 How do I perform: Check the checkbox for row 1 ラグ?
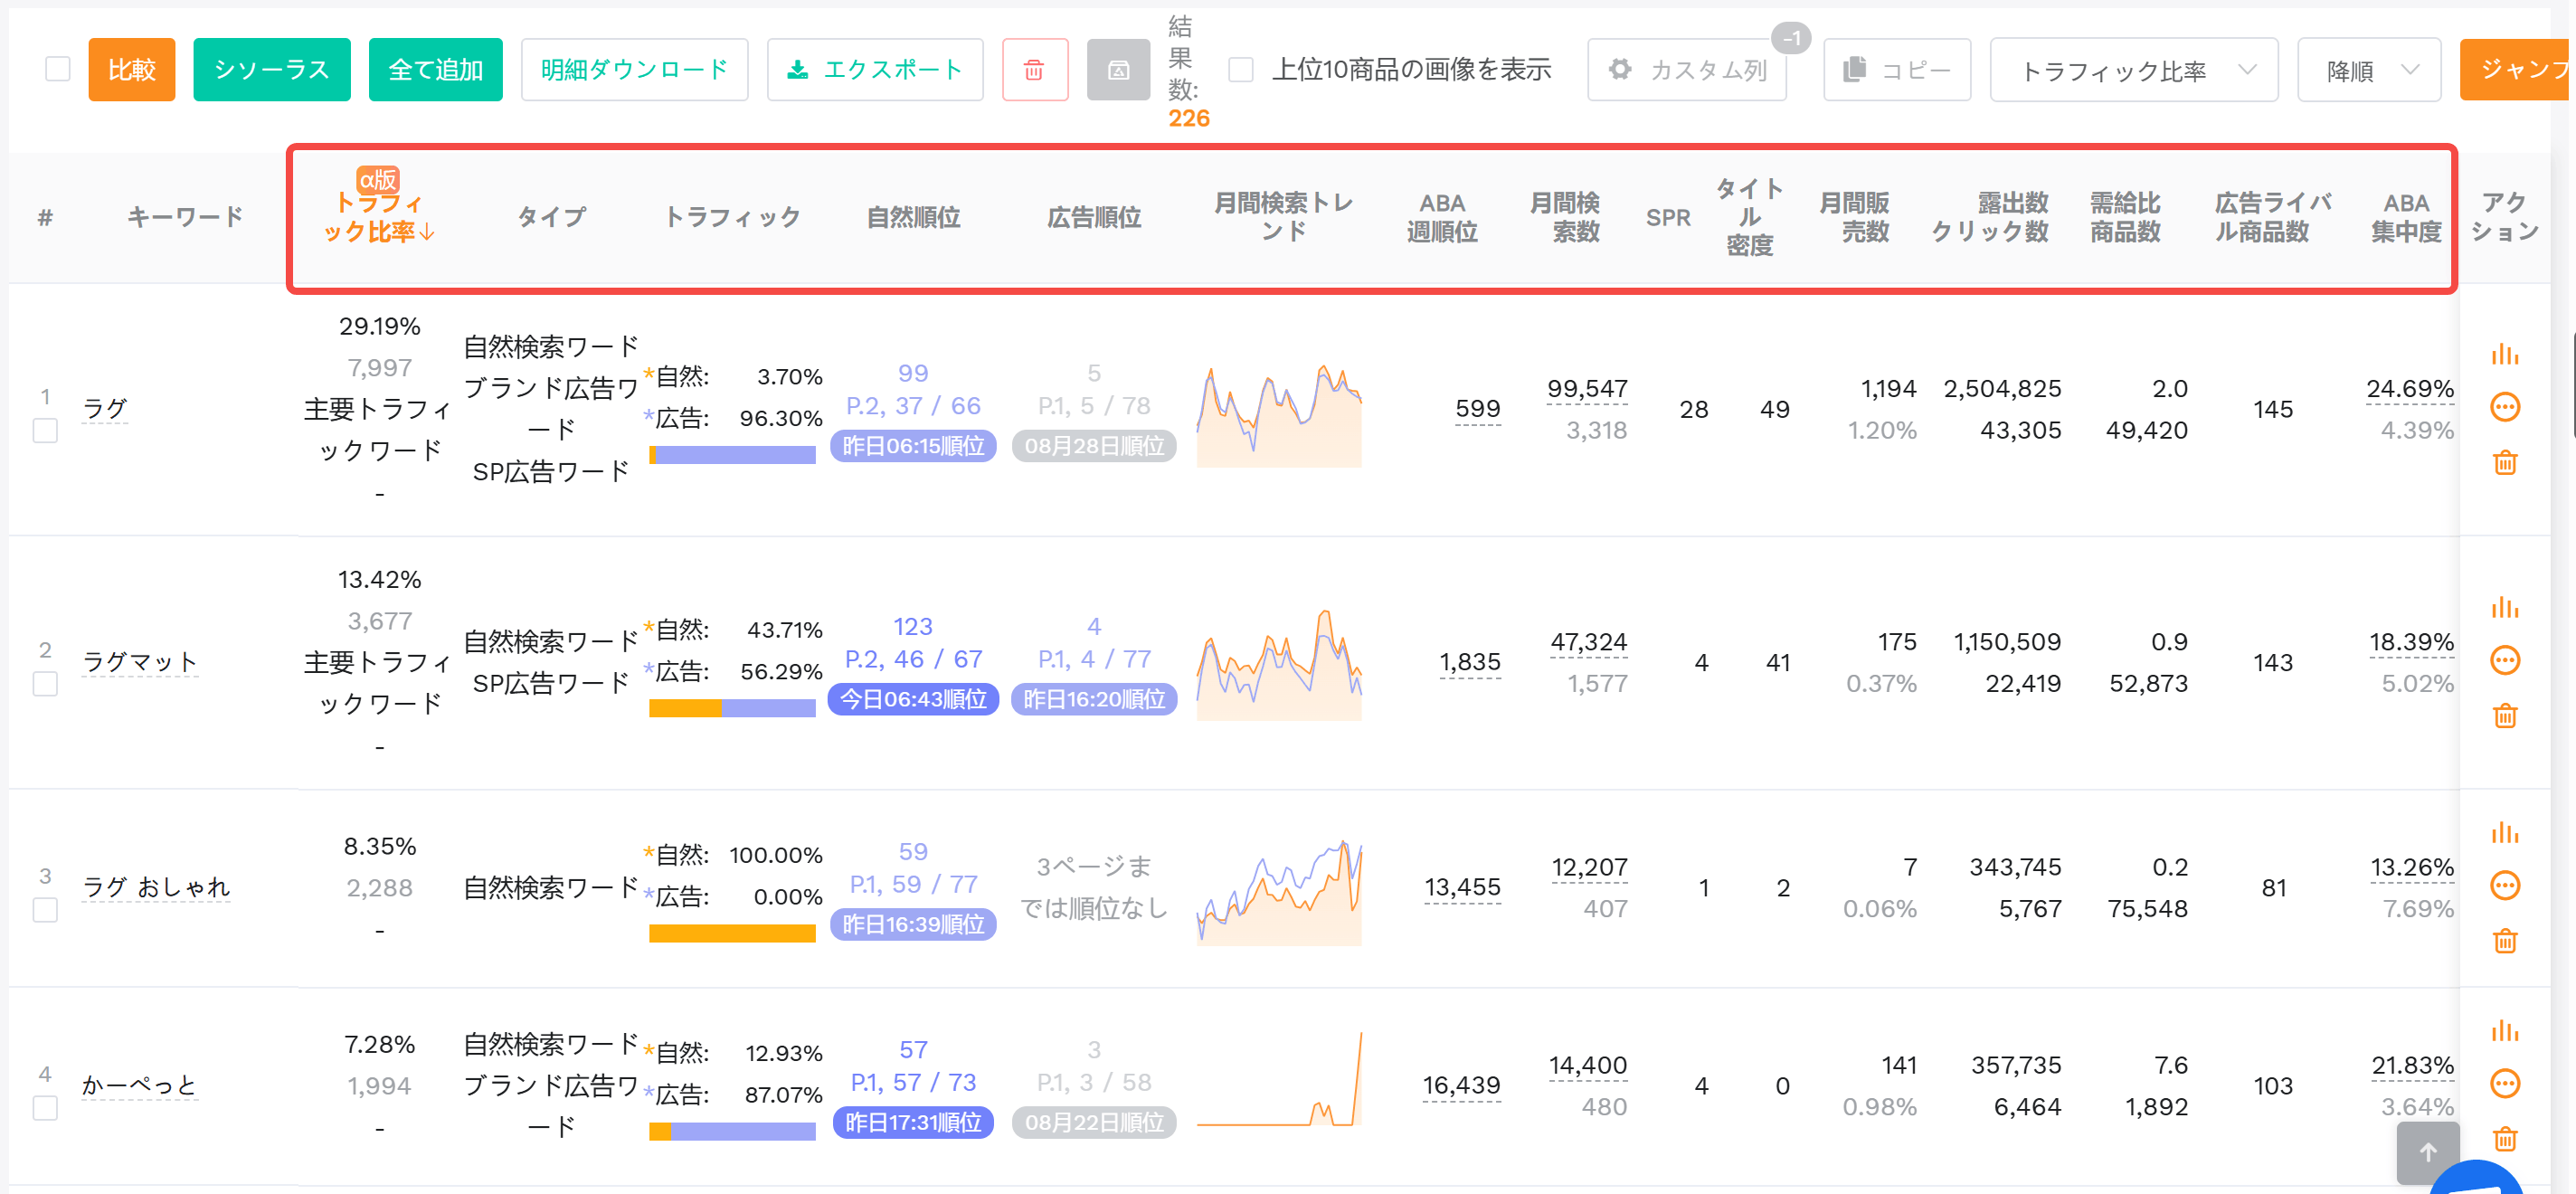[x=45, y=431]
